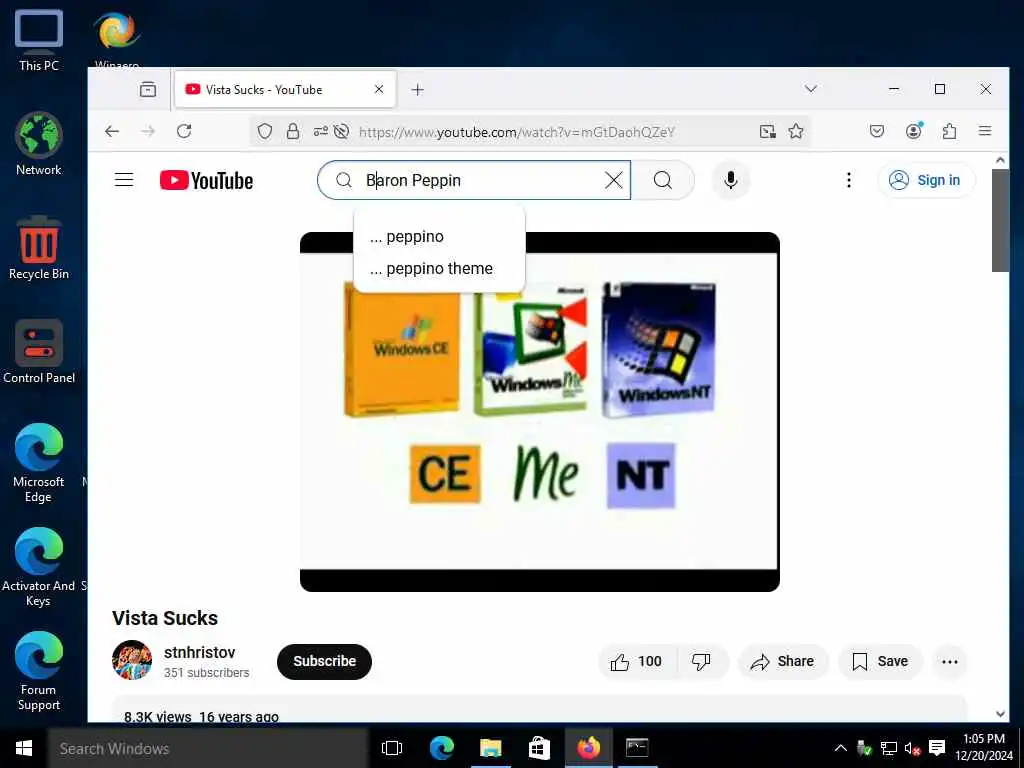The height and width of the screenshot is (768, 1024).
Task: Open the command prompt taskbar icon
Action: (x=637, y=748)
